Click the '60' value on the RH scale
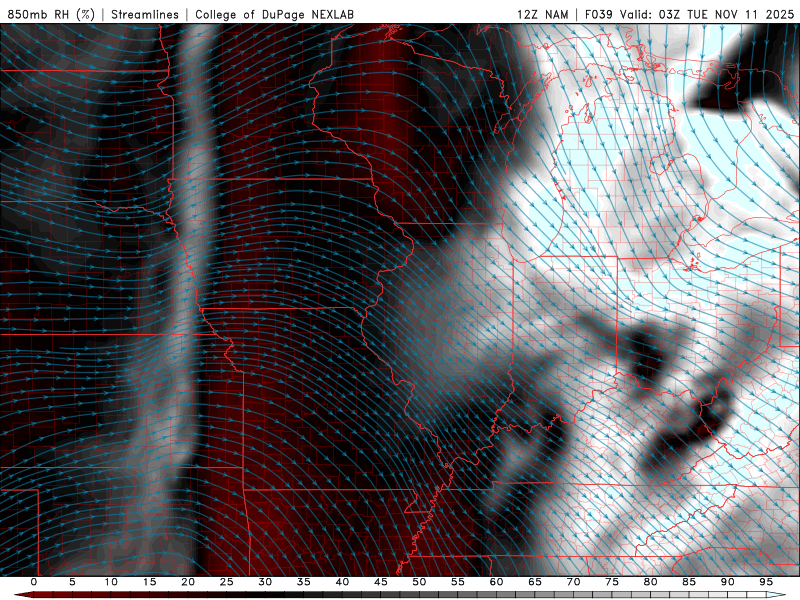The width and height of the screenshot is (800, 600). coord(496,582)
